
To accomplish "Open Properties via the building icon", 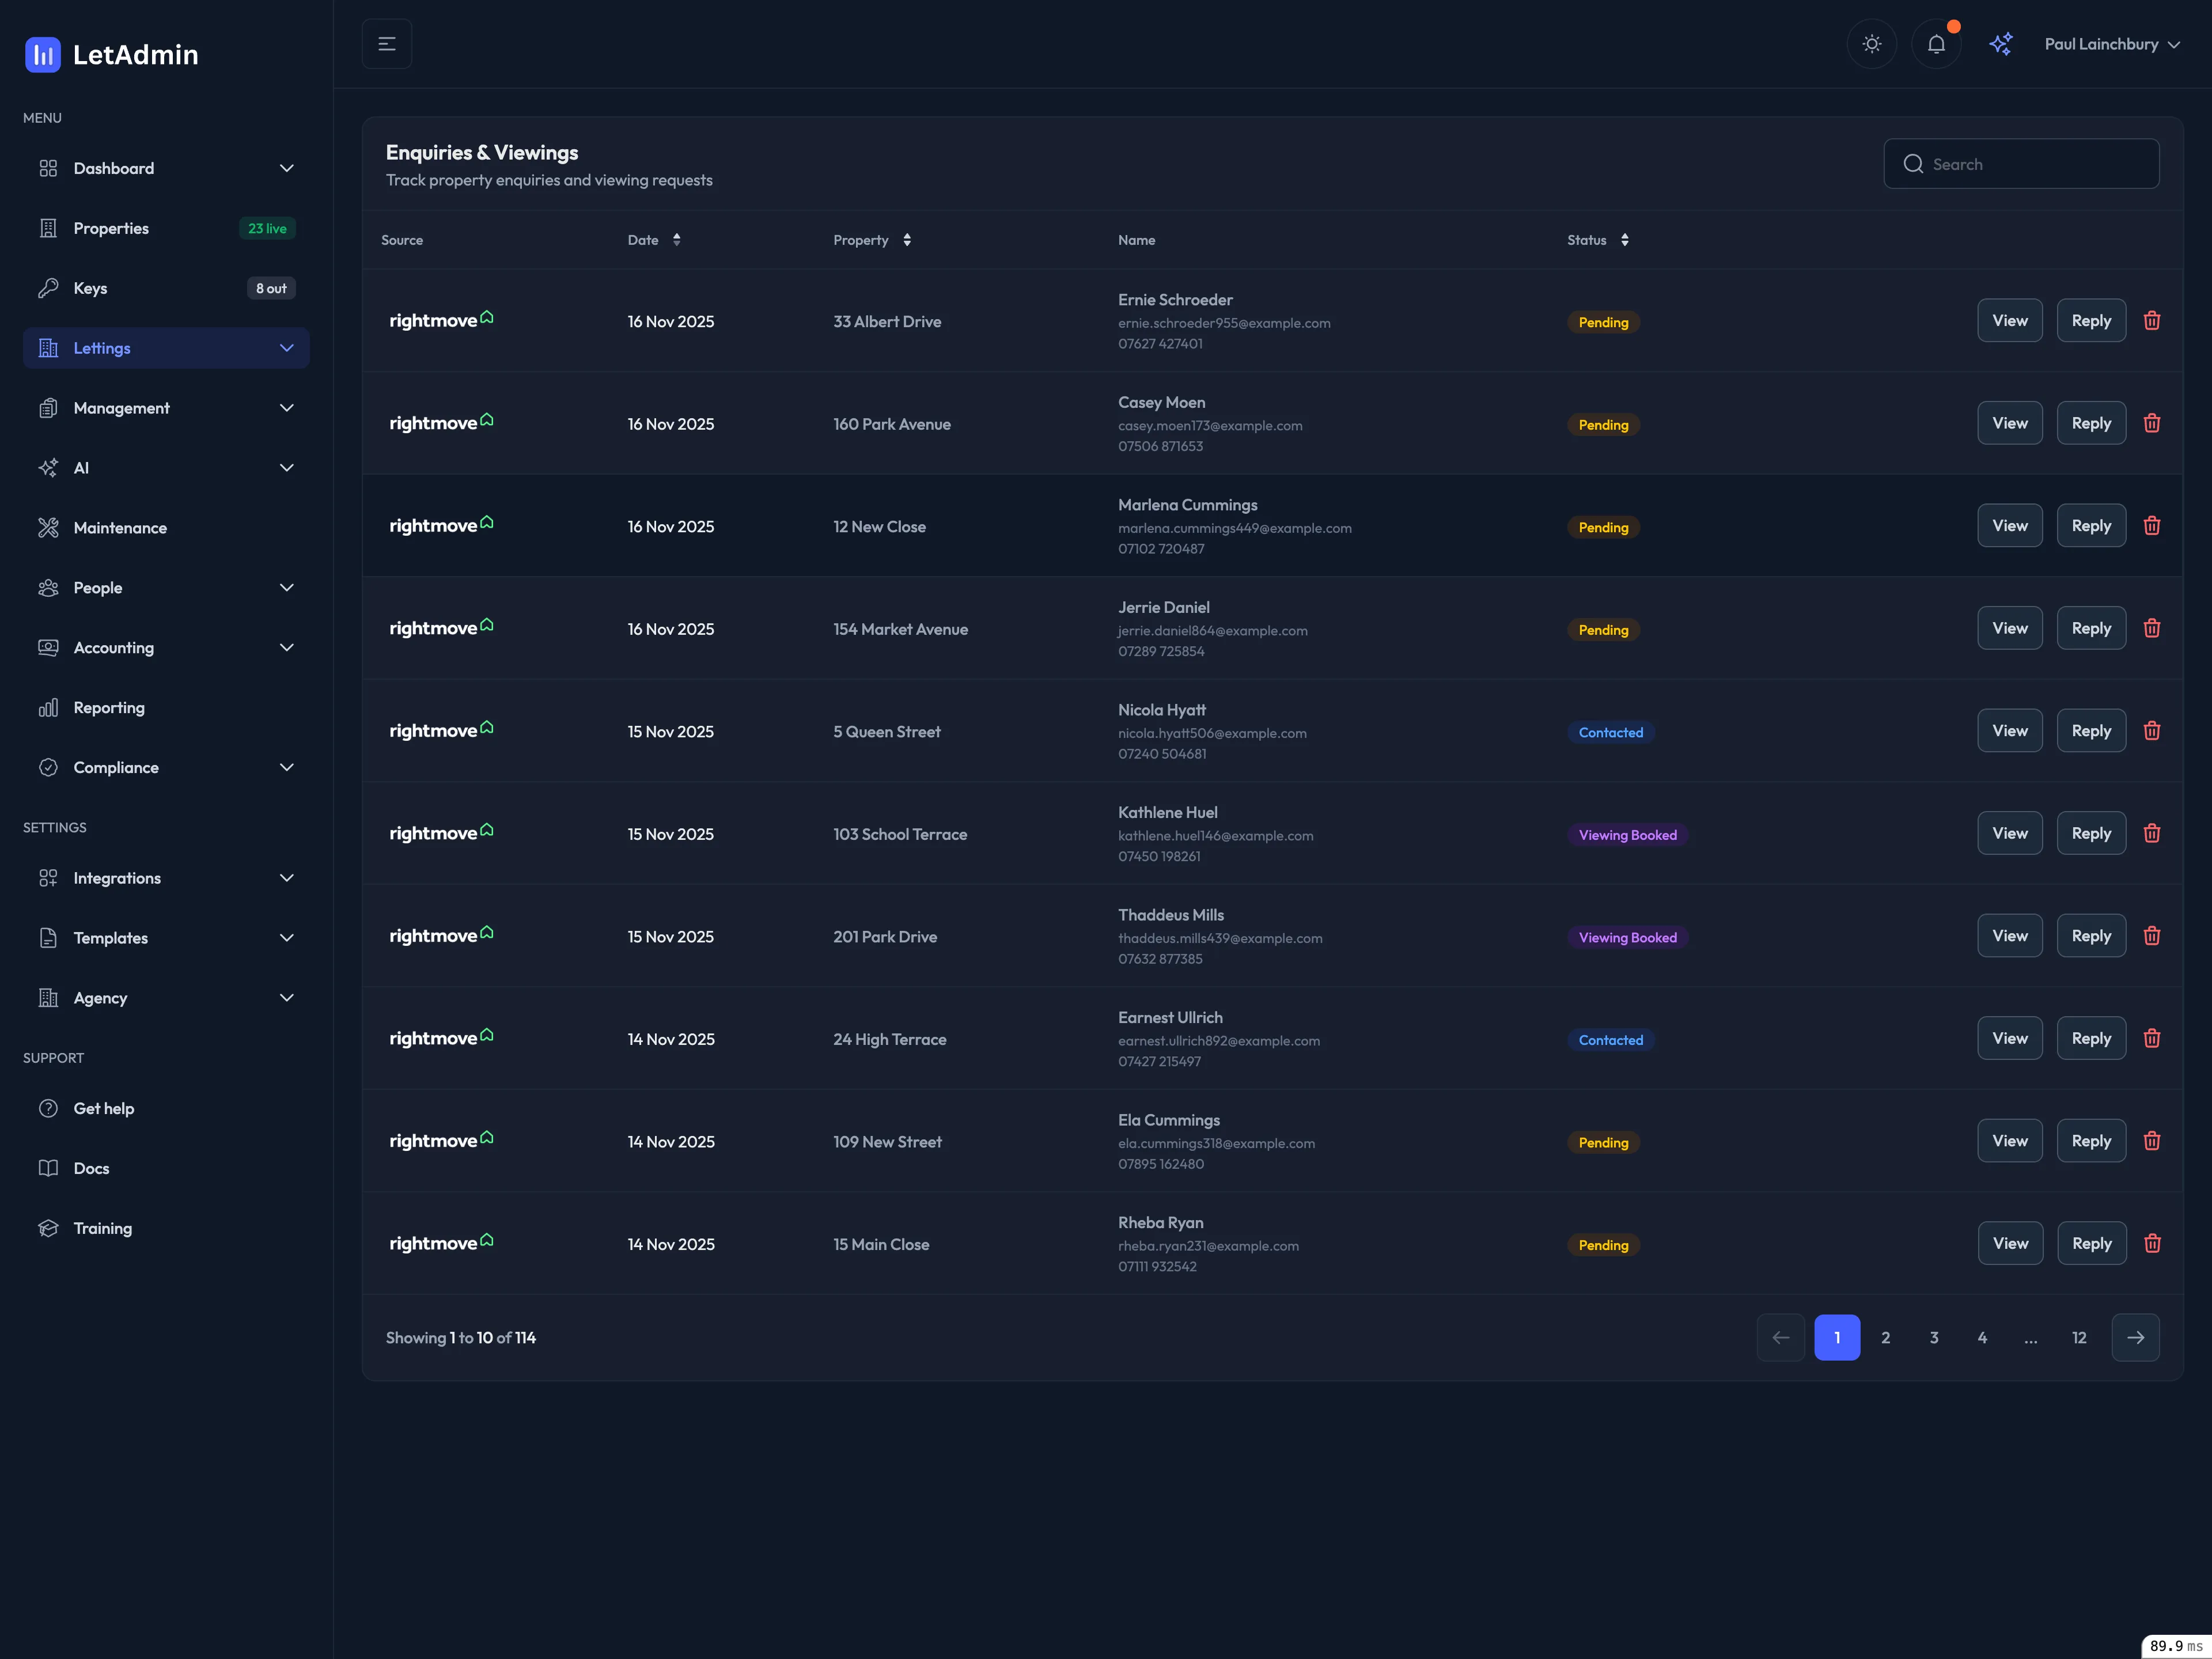I will click(x=49, y=228).
